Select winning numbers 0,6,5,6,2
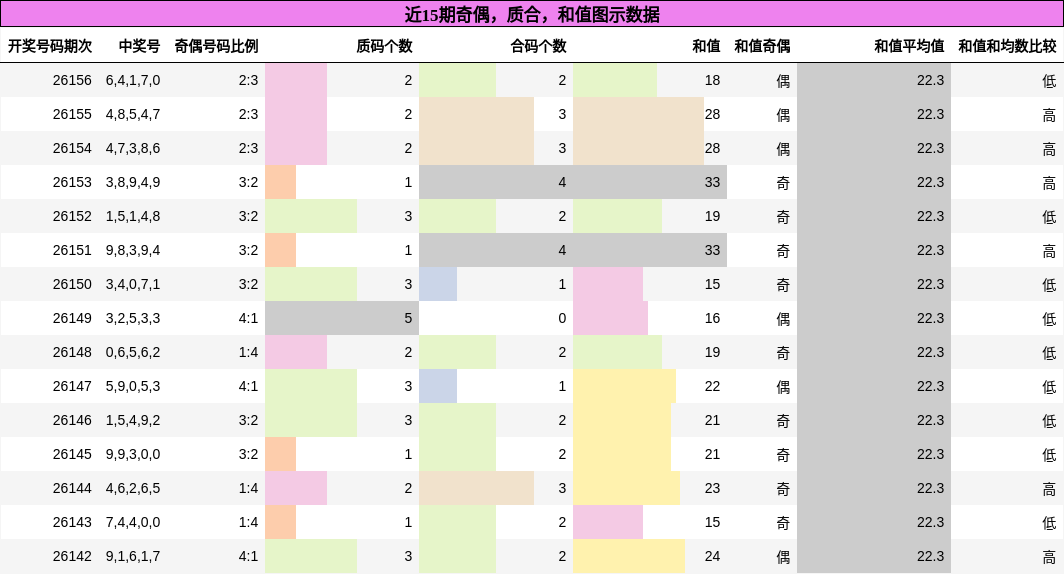The height and width of the screenshot is (574, 1064). pyautogui.click(x=133, y=351)
